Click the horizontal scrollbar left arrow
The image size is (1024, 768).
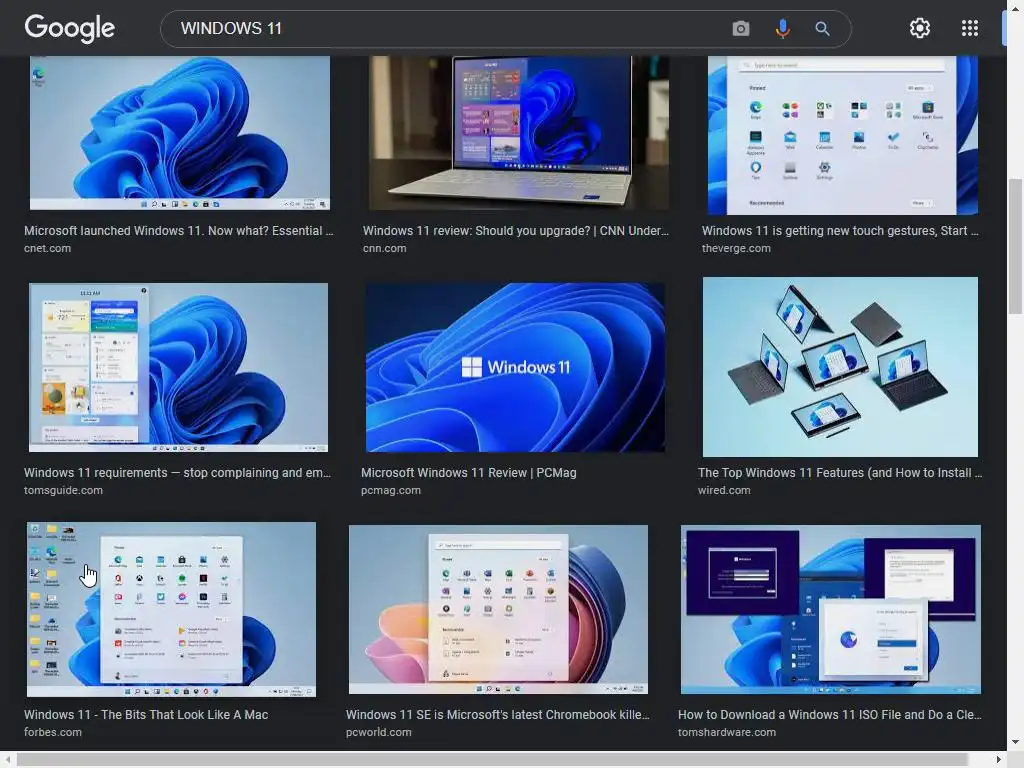coord(8,760)
